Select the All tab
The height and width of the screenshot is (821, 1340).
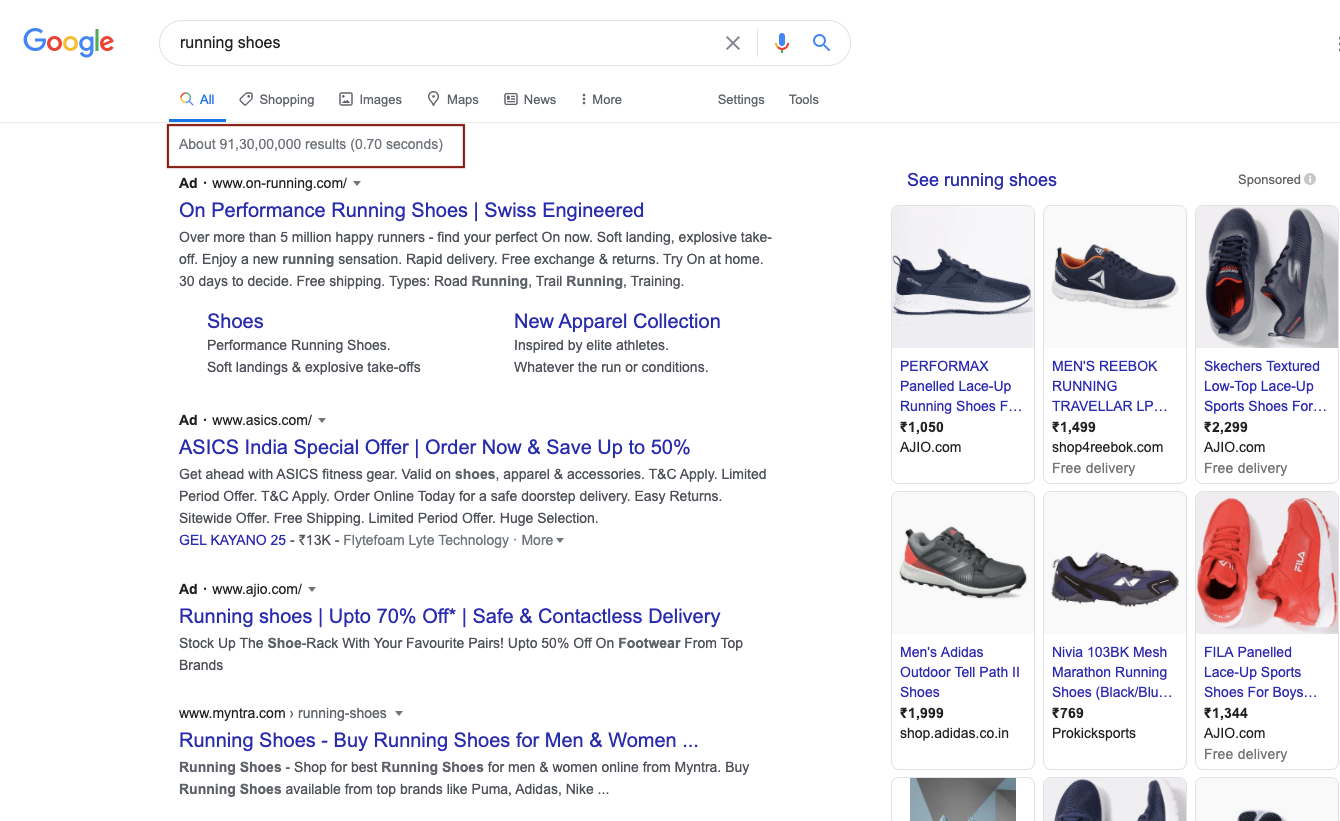[197, 99]
